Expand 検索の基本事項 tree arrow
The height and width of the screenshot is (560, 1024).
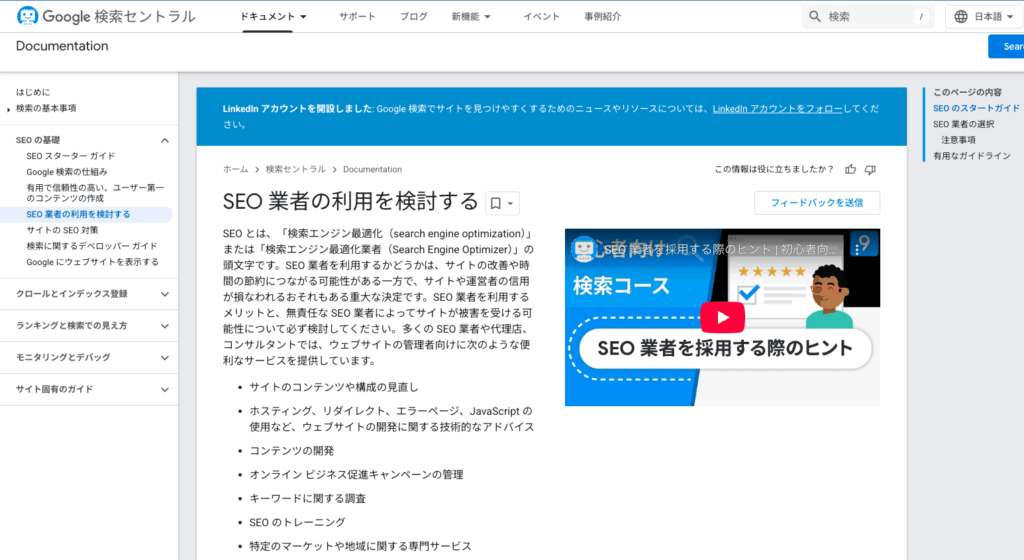[x=8, y=109]
